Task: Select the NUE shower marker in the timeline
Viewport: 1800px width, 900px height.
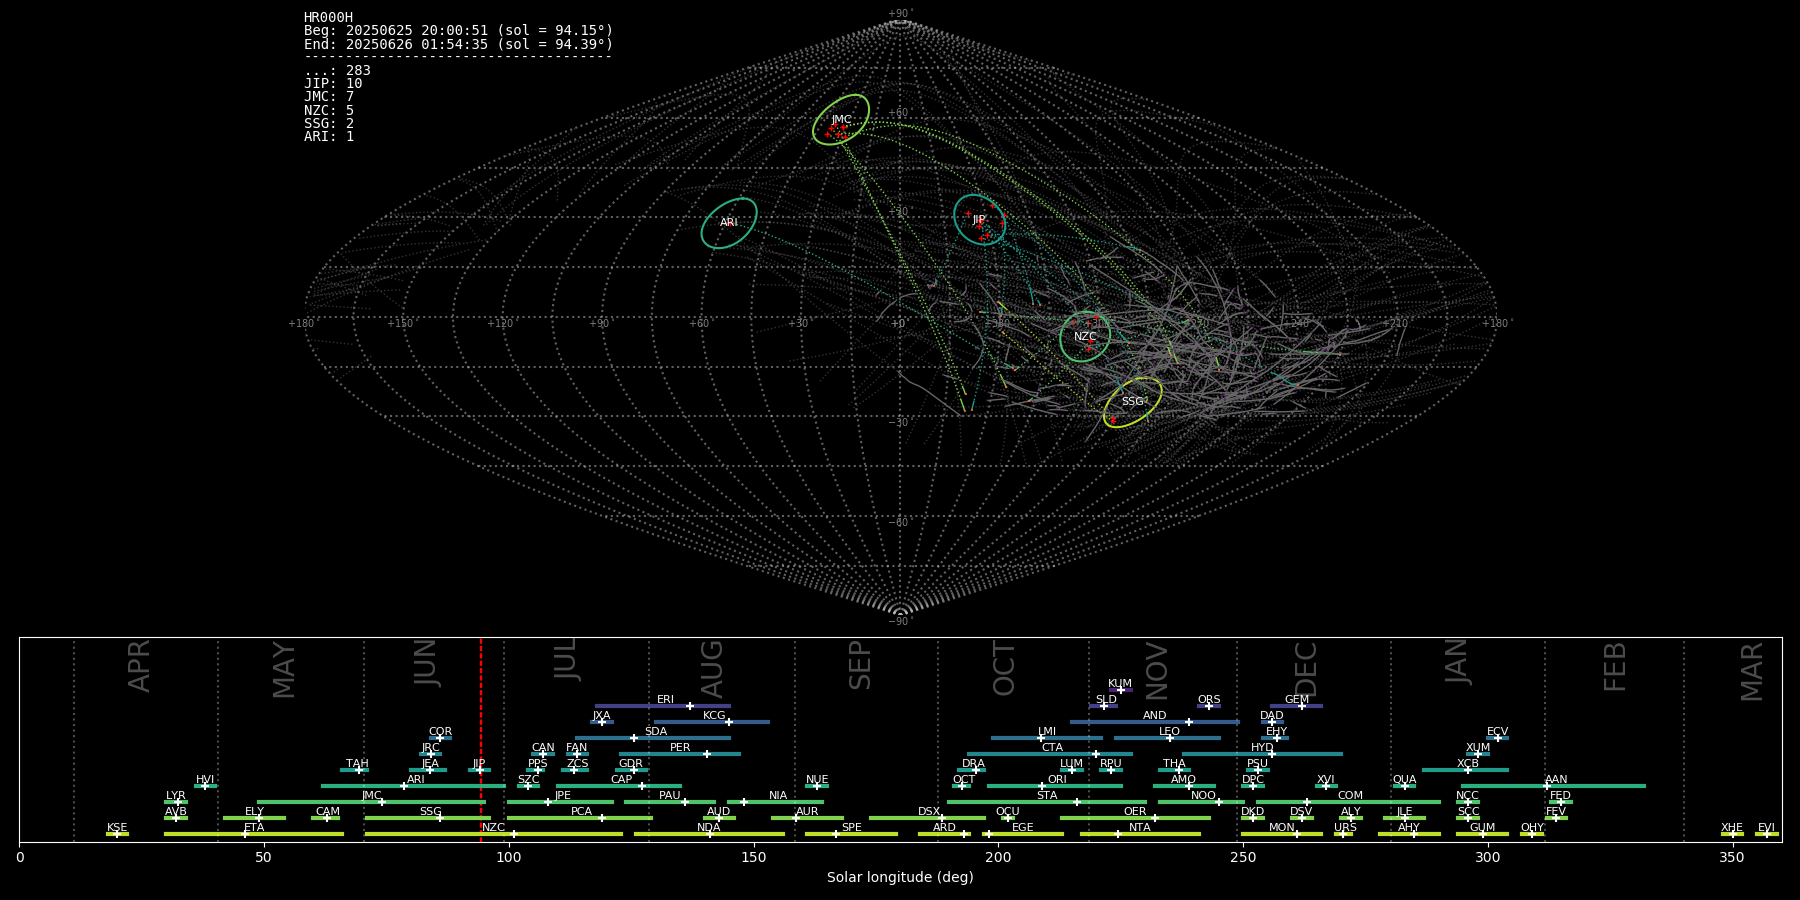Action: 817,786
